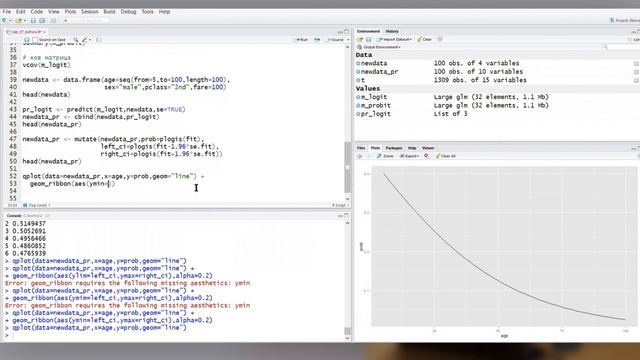
Task: Expand the t data frame entry
Action: [x=358, y=80]
